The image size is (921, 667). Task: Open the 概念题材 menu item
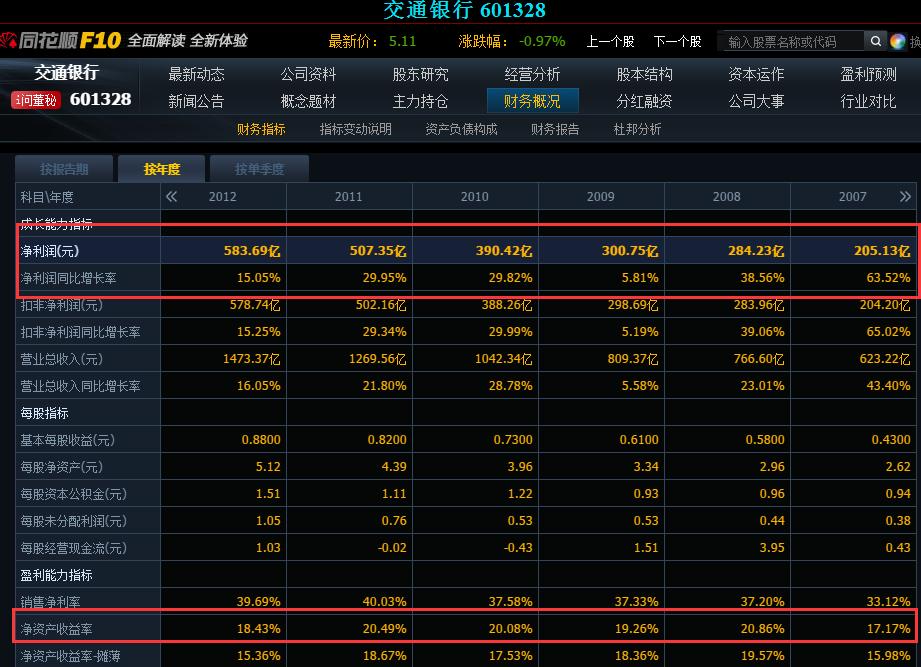point(306,100)
